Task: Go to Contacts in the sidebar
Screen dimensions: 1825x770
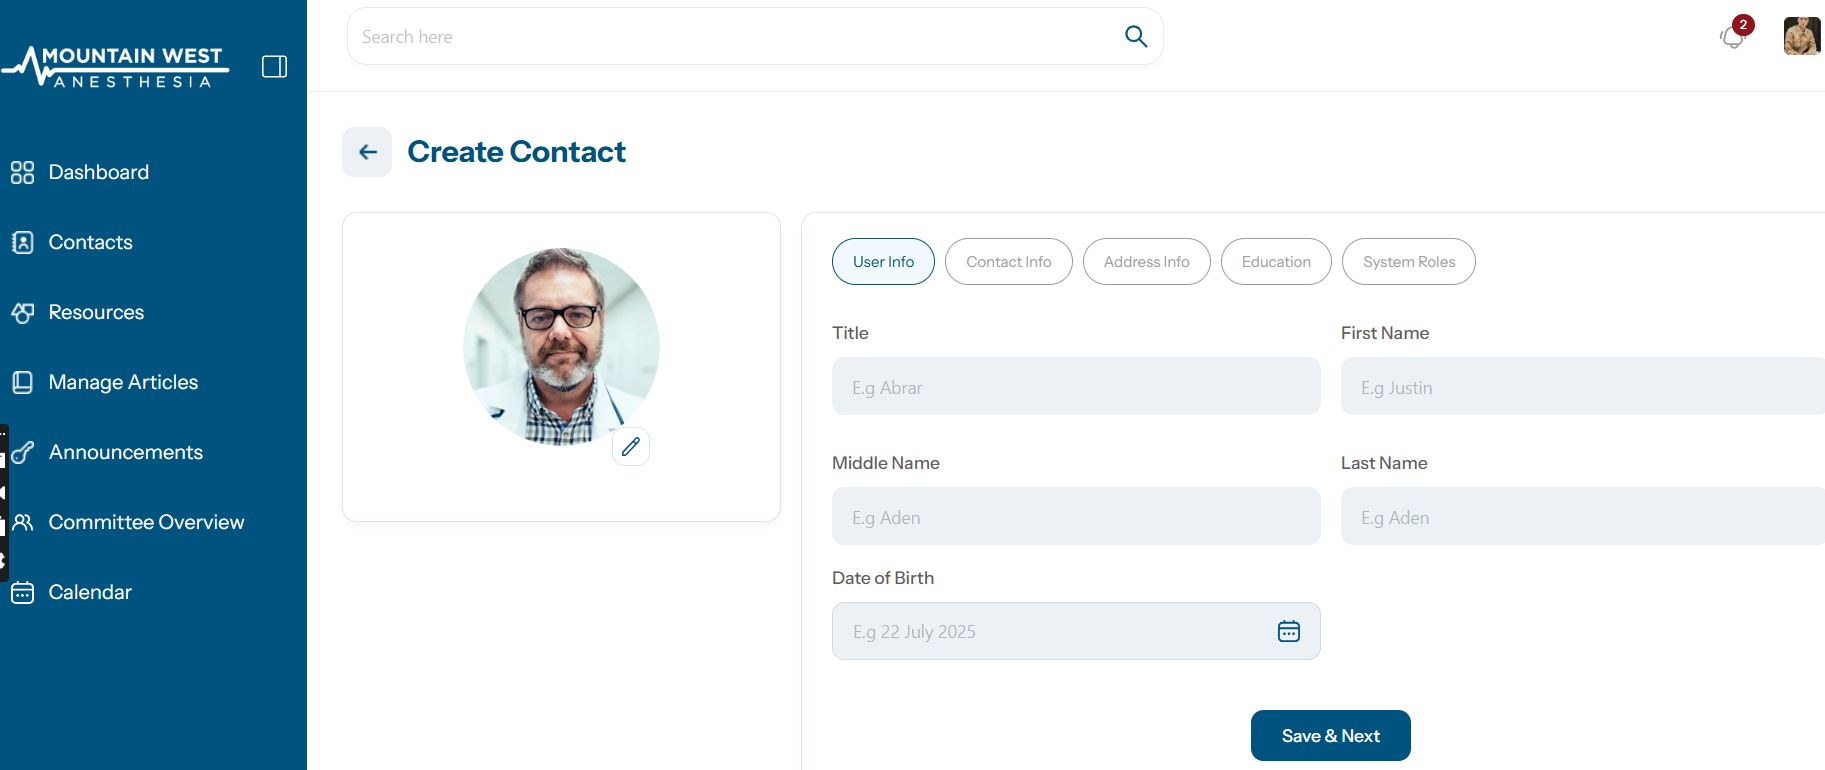Action: point(90,242)
